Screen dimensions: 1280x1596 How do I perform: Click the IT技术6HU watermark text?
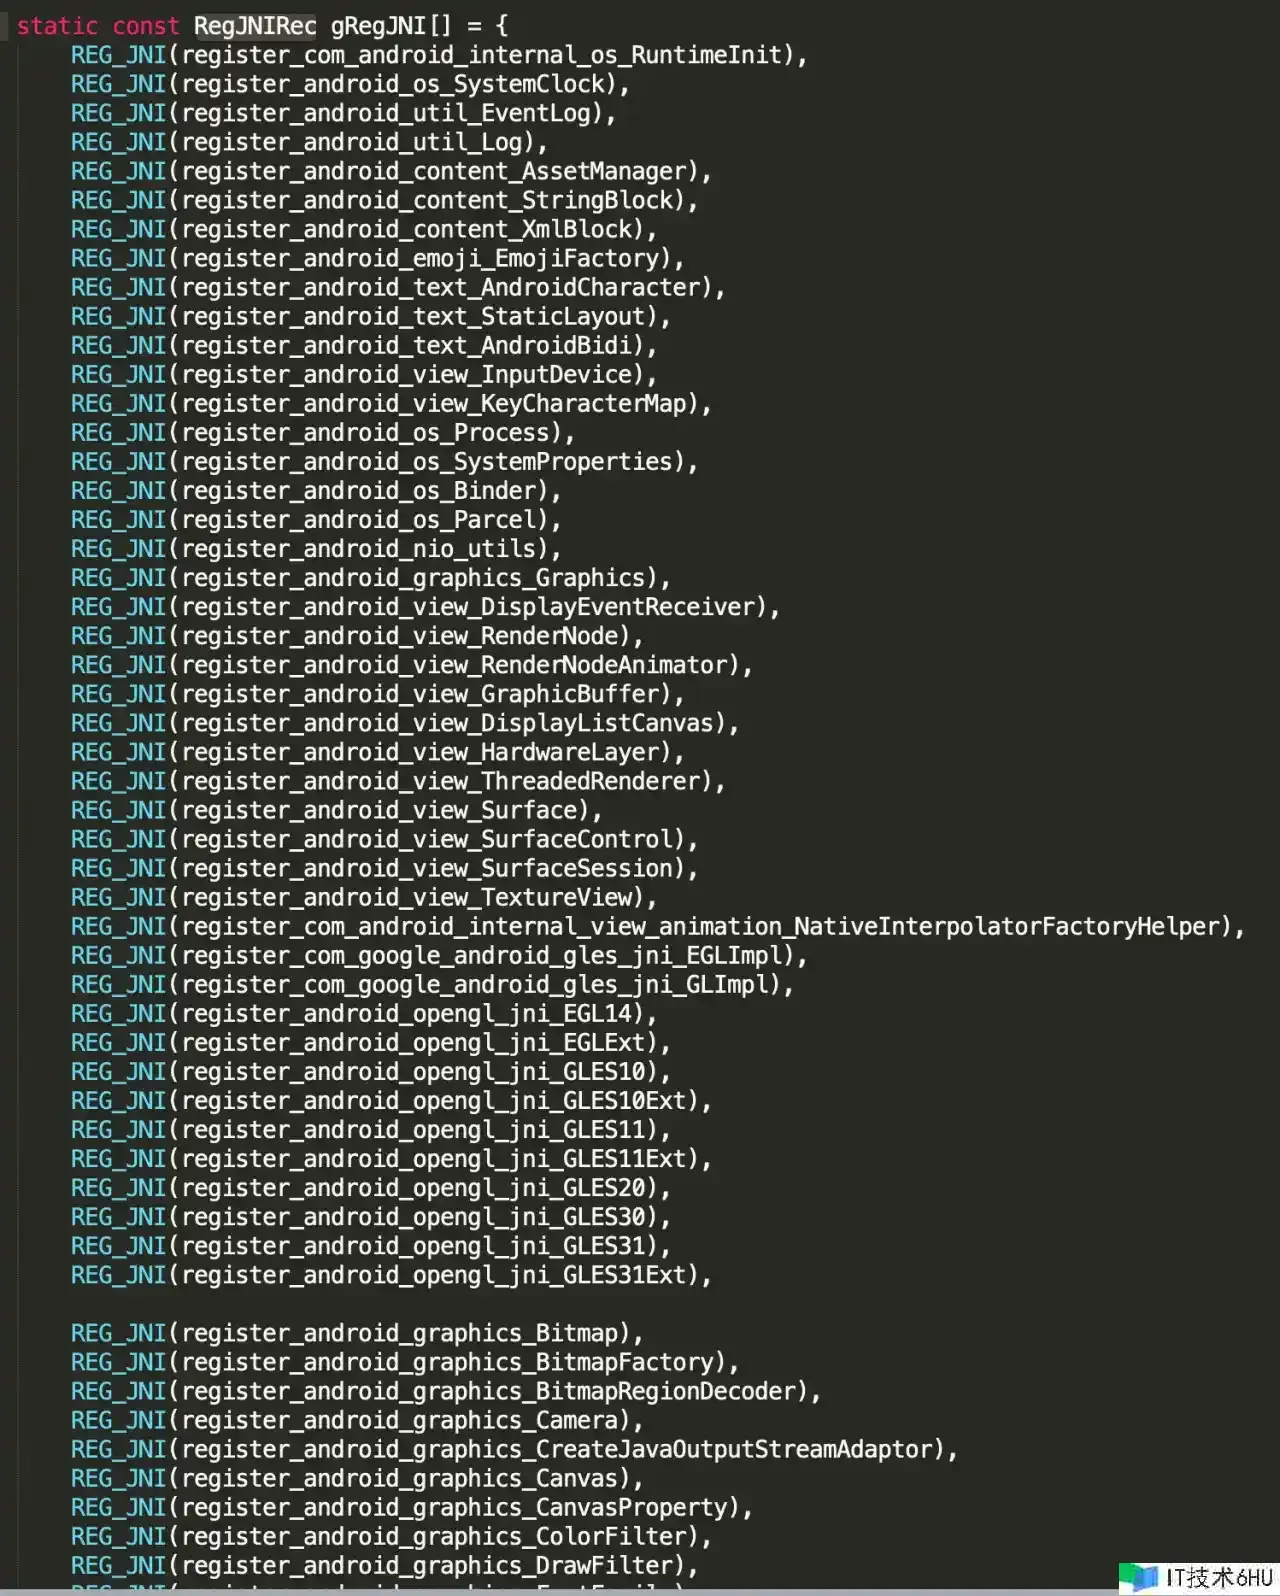[x=1218, y=1578]
